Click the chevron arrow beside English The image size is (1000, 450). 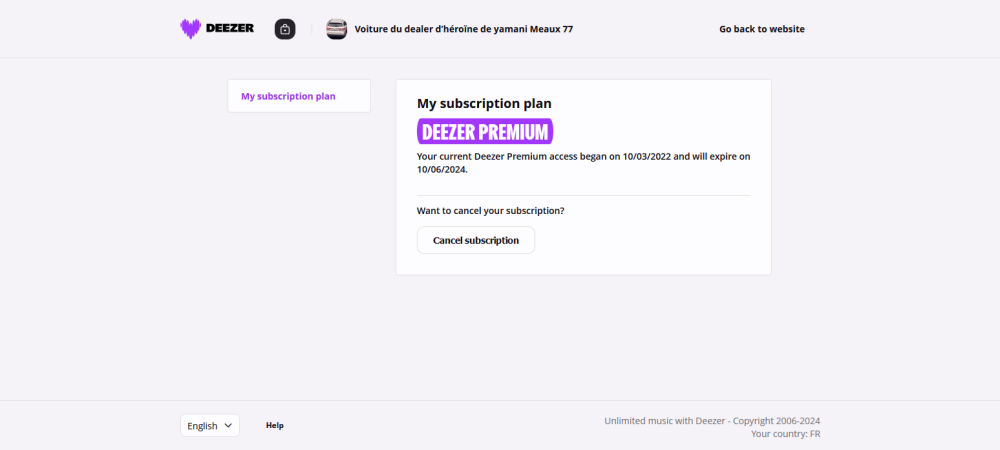pyautogui.click(x=228, y=426)
